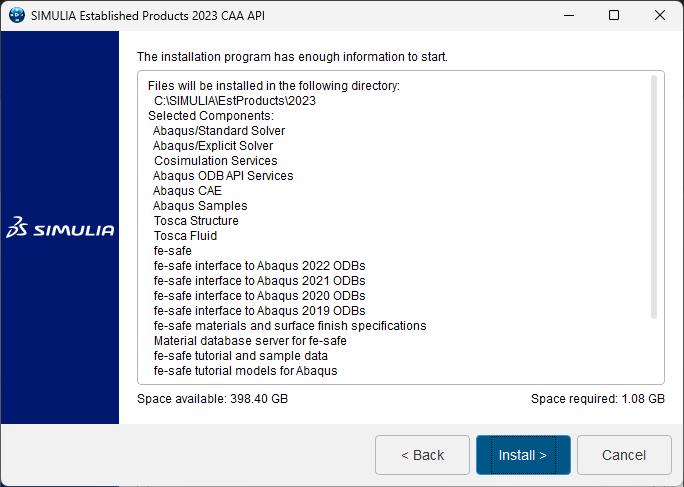The width and height of the screenshot is (684, 487).
Task: Click fe-safe tutorial and sample data
Action: click(240, 356)
